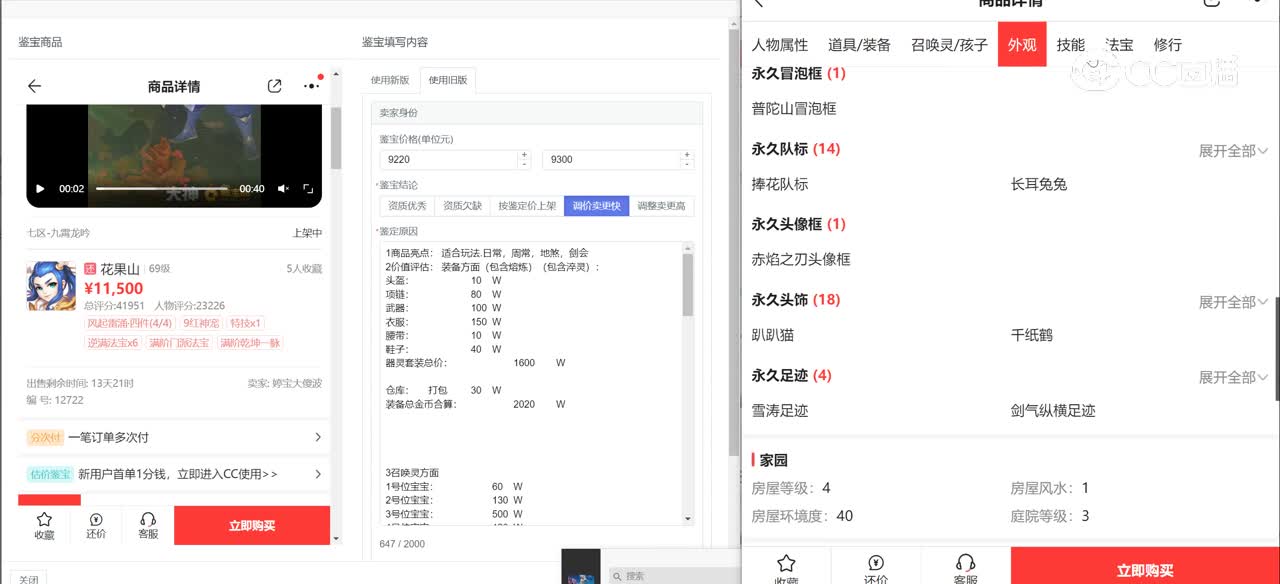Open 客服 customer service in left panel
This screenshot has width=1280, height=584.
[148, 525]
